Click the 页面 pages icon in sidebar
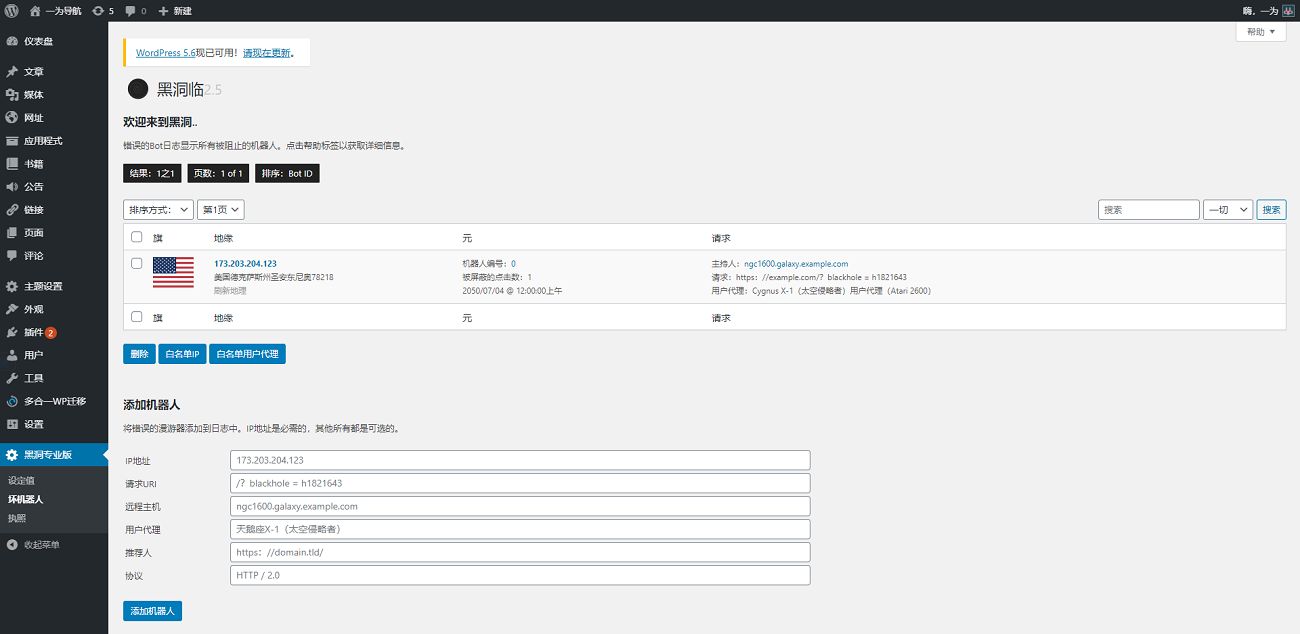This screenshot has height=634, width=1300. [x=12, y=233]
